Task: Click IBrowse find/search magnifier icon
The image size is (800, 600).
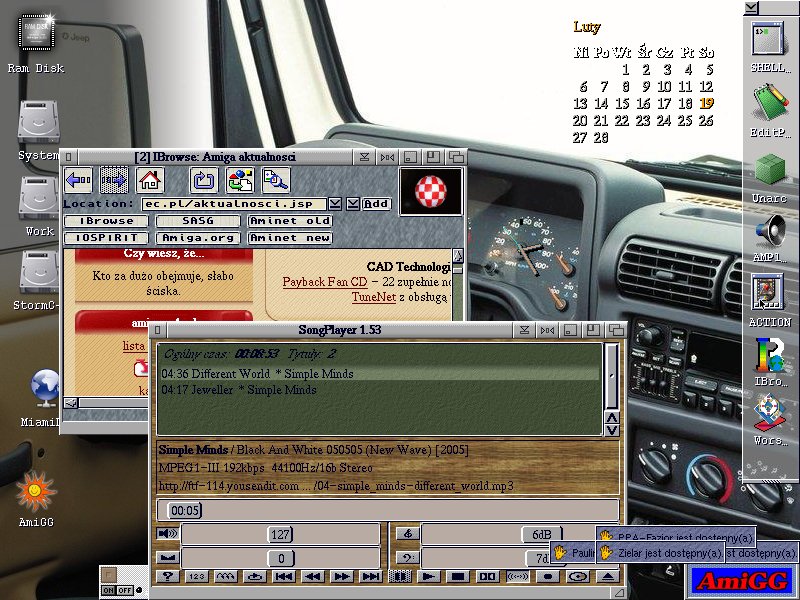Action: tap(276, 180)
